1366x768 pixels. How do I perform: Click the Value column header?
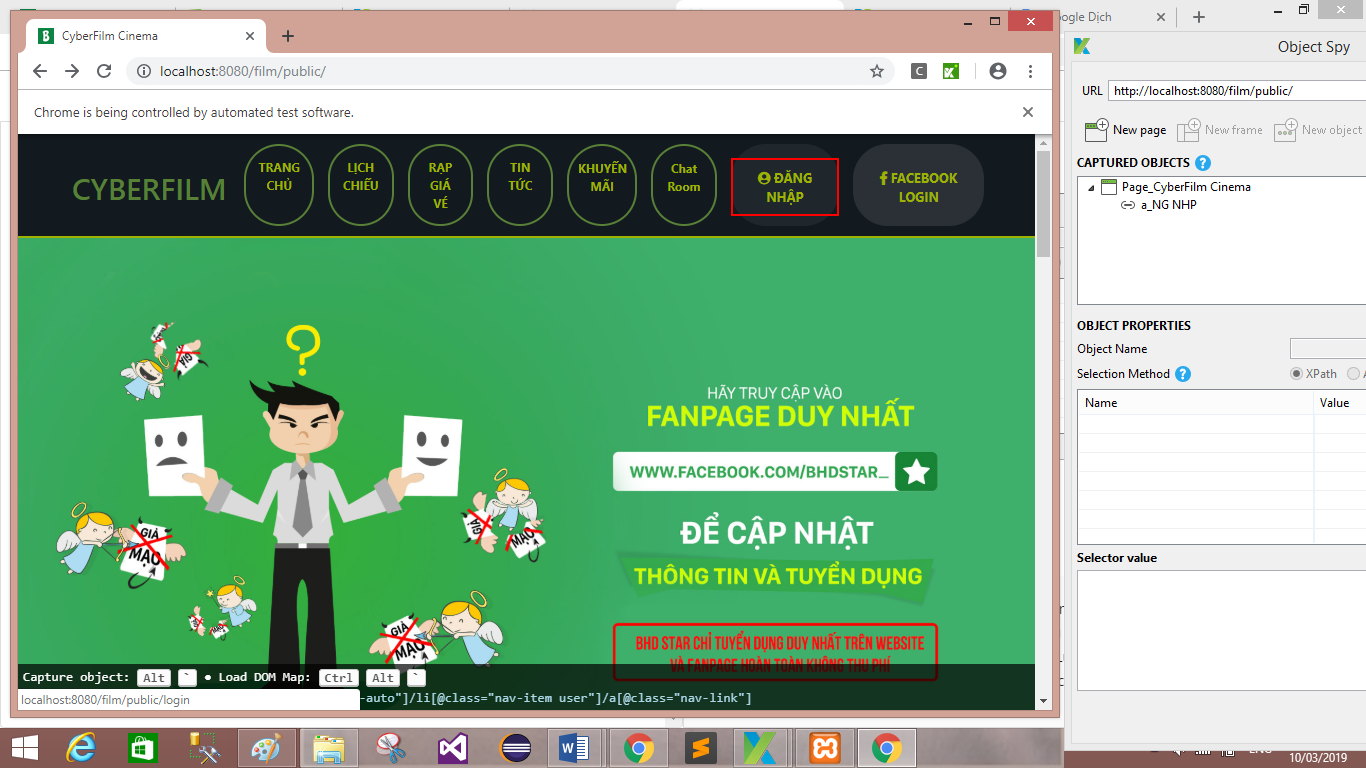pos(1340,403)
